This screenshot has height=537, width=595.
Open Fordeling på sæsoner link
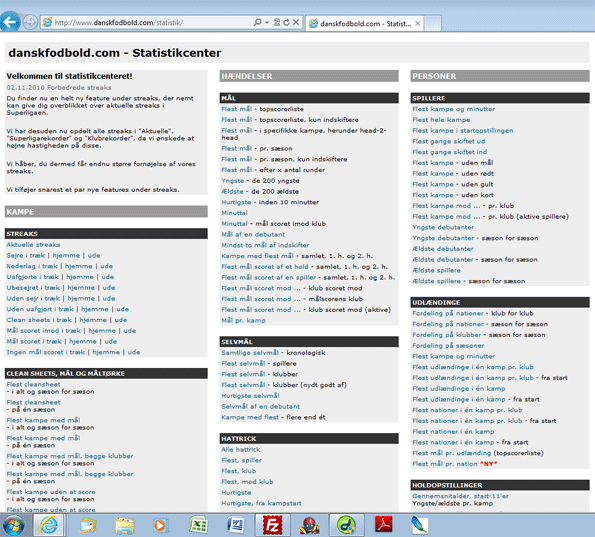pyautogui.click(x=448, y=346)
